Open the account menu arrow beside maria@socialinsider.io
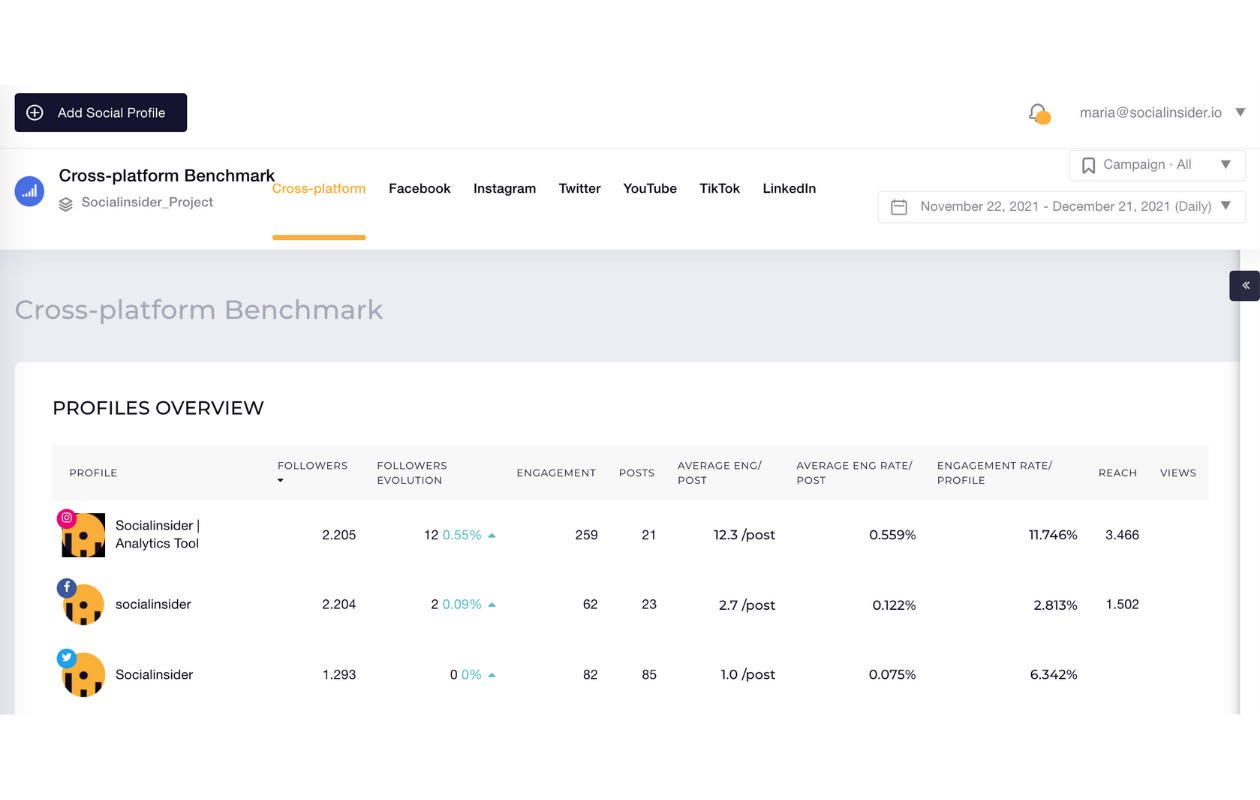The width and height of the screenshot is (1260, 800). [1241, 113]
